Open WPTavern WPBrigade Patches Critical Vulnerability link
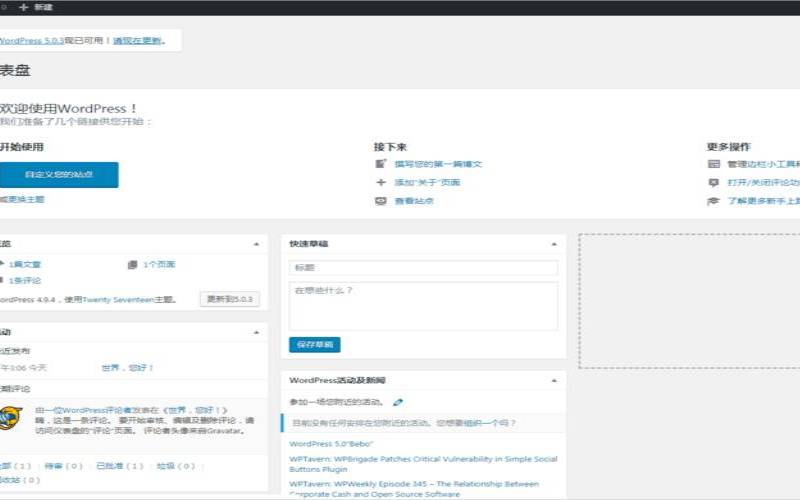 tap(423, 464)
